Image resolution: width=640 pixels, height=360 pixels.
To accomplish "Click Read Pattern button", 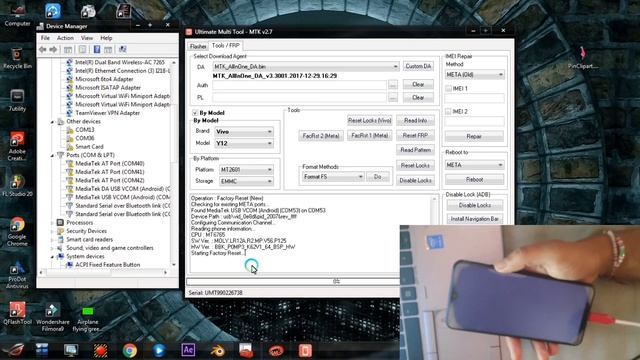I will pyautogui.click(x=415, y=150).
